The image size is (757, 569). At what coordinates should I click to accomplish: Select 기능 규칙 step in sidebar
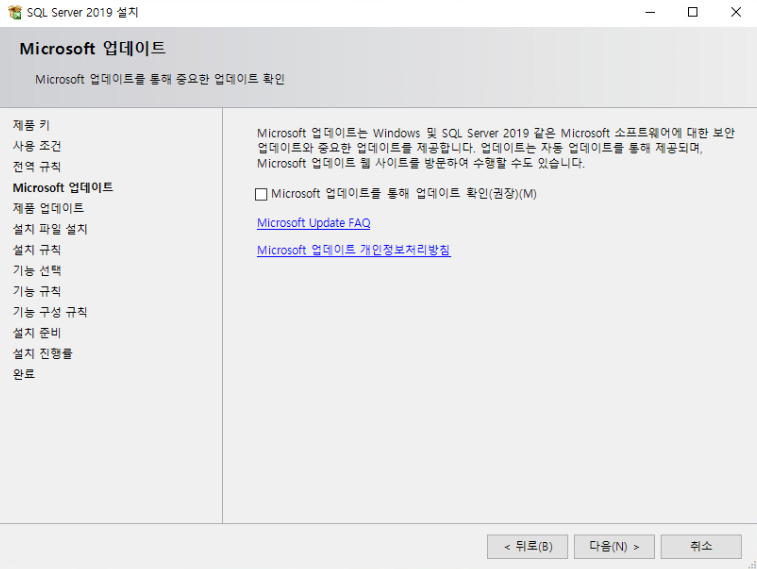(37, 291)
